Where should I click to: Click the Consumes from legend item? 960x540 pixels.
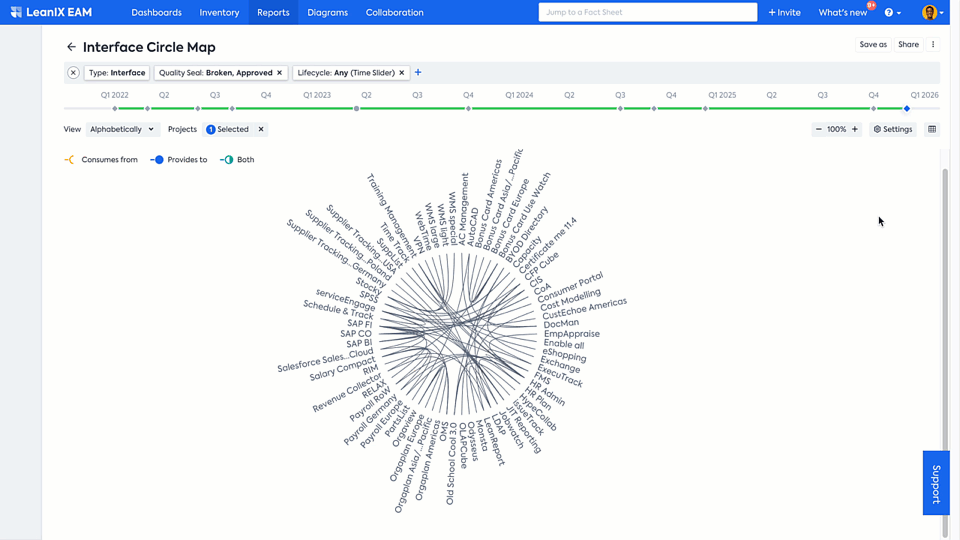101,160
